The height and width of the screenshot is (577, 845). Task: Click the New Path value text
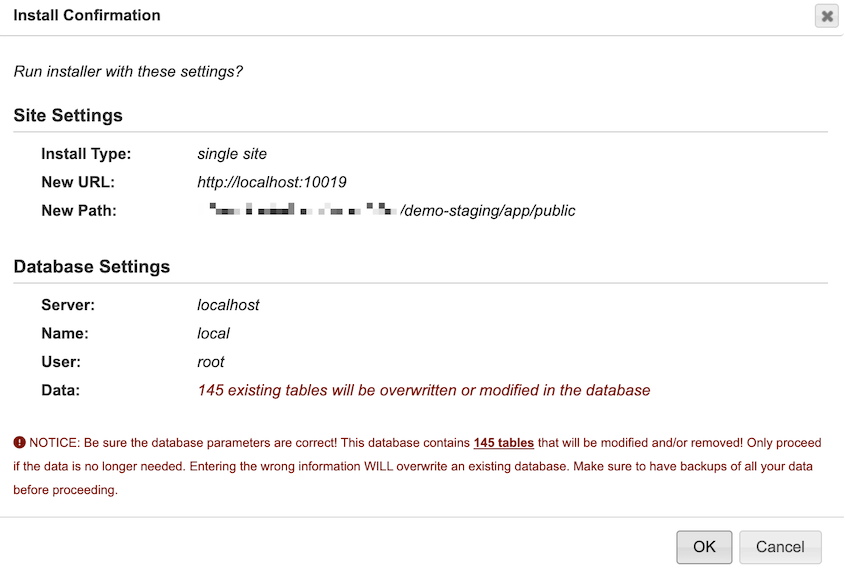388,211
